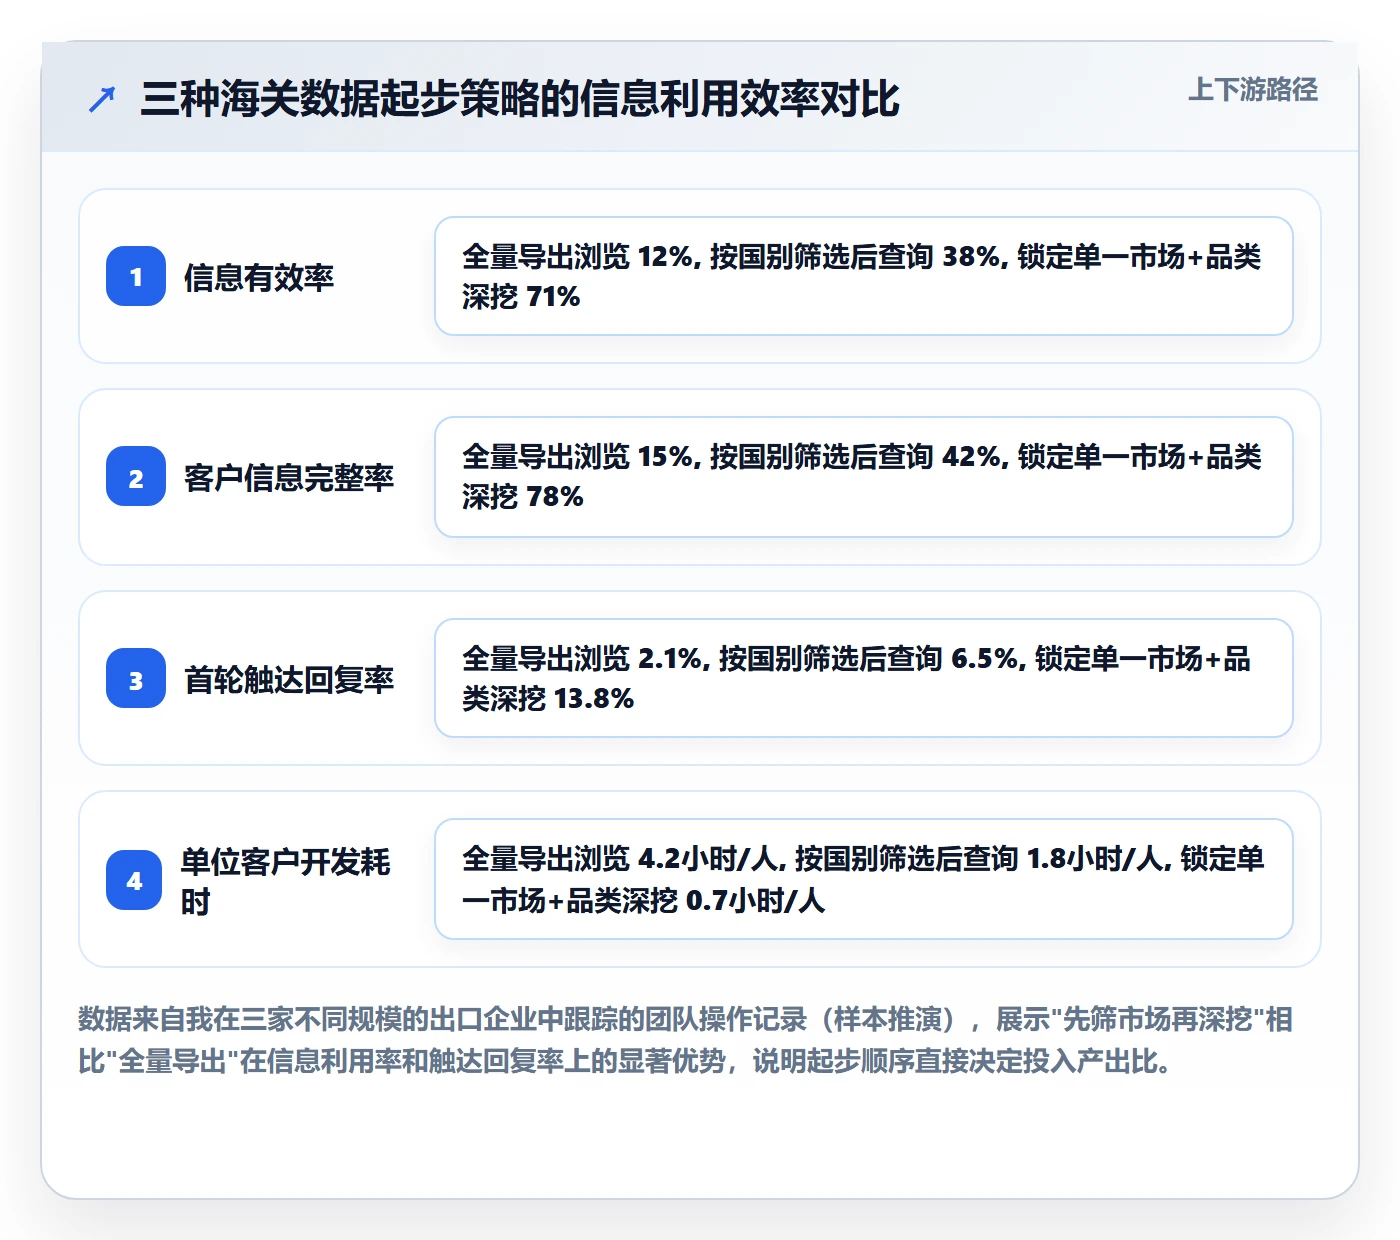This screenshot has height=1240, width=1400.
Task: Click the number 4 badge for 单位客户开发耗时
Action: click(x=134, y=880)
